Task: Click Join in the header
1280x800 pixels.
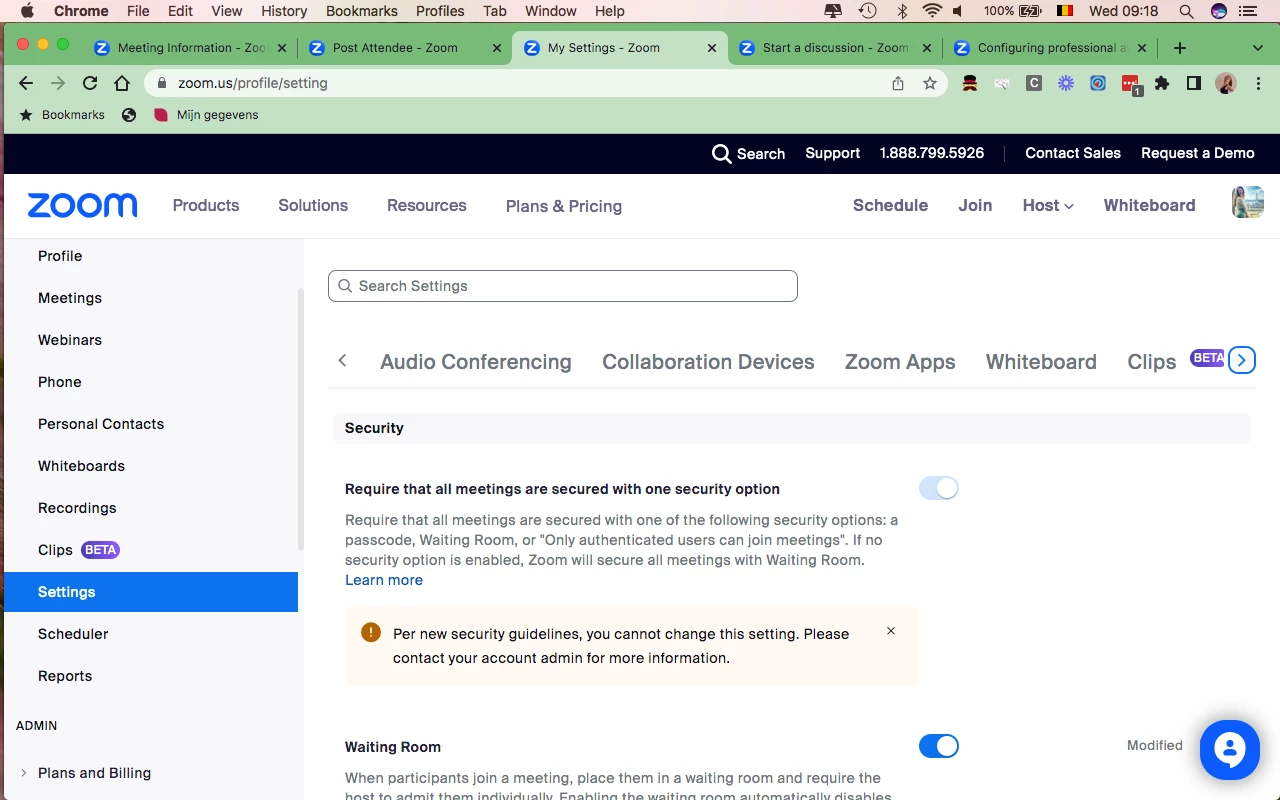Action: 975,205
